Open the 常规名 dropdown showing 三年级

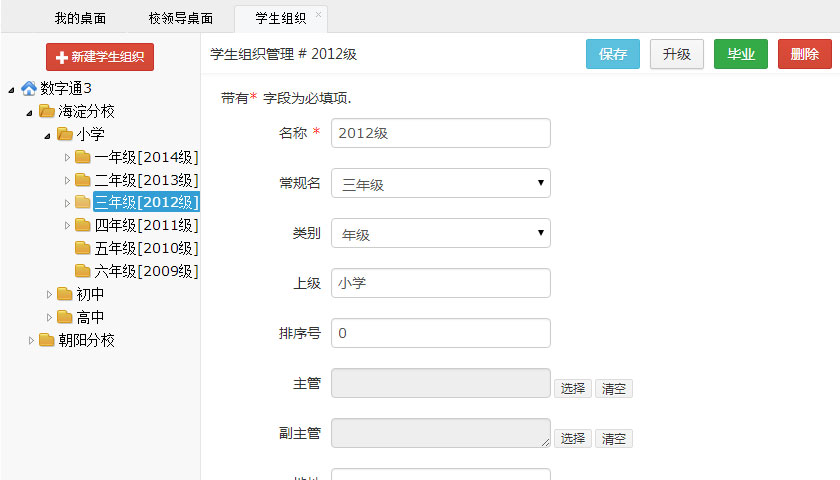[440, 183]
